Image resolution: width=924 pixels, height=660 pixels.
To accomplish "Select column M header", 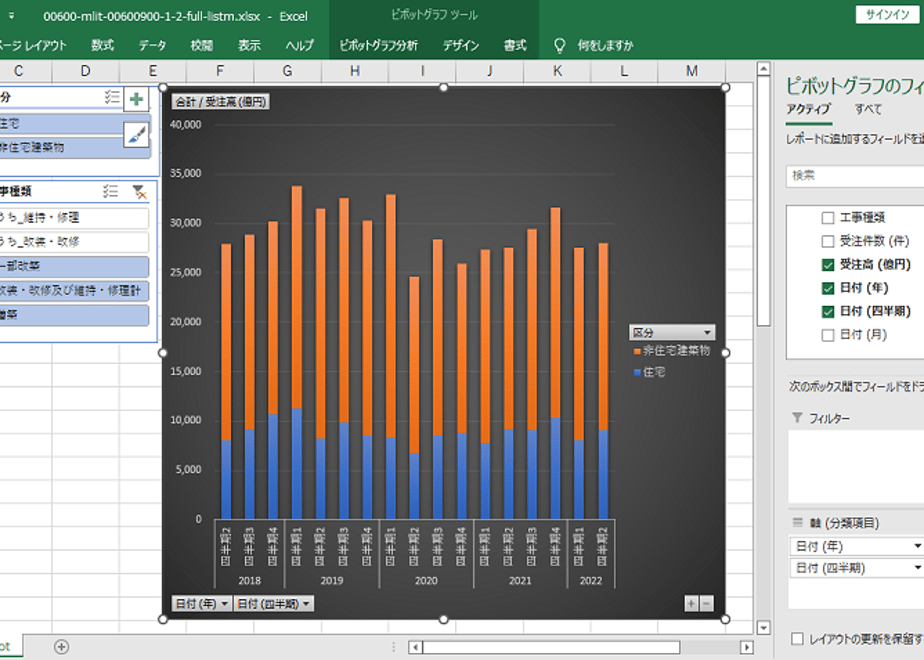I will click(691, 71).
